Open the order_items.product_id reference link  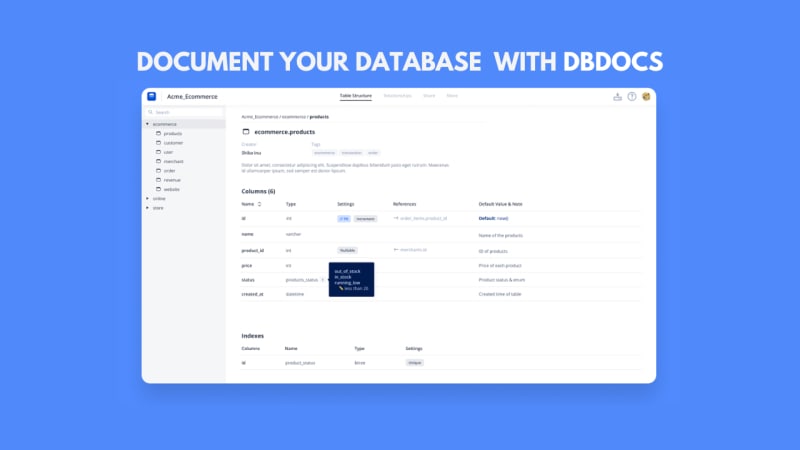click(423, 218)
